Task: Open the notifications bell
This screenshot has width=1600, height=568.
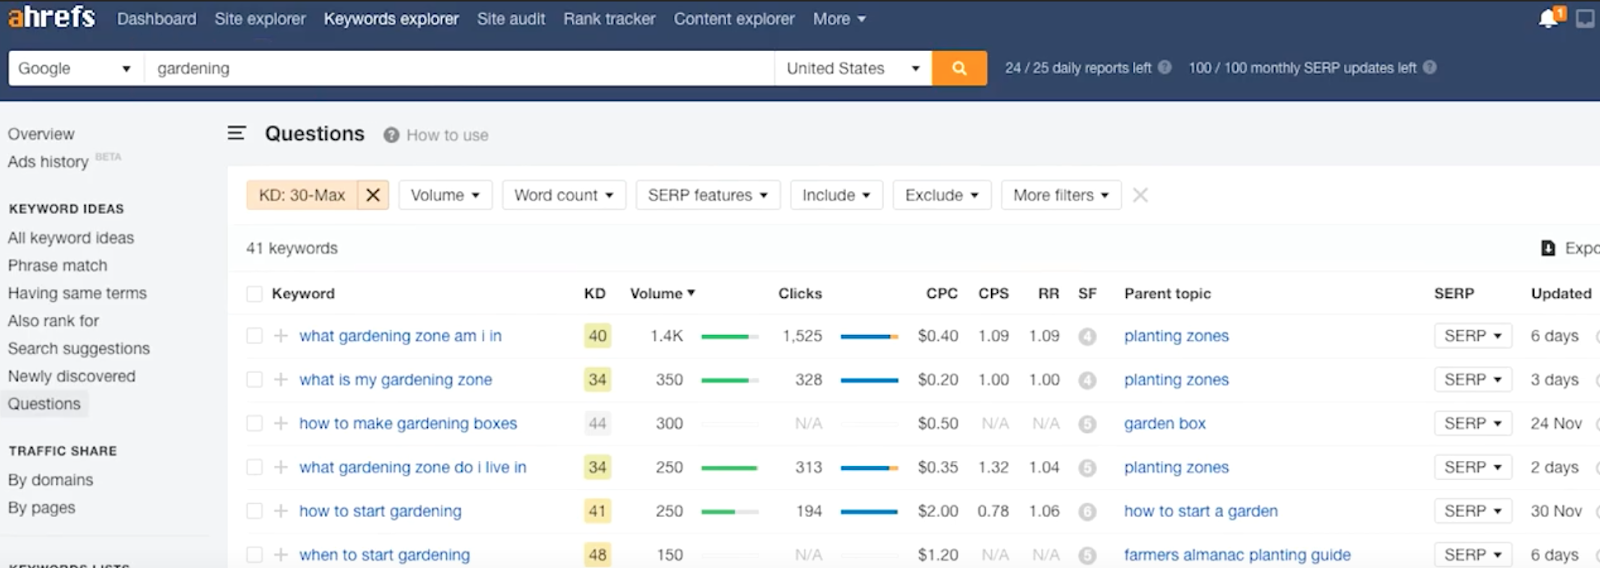Action: (1548, 18)
